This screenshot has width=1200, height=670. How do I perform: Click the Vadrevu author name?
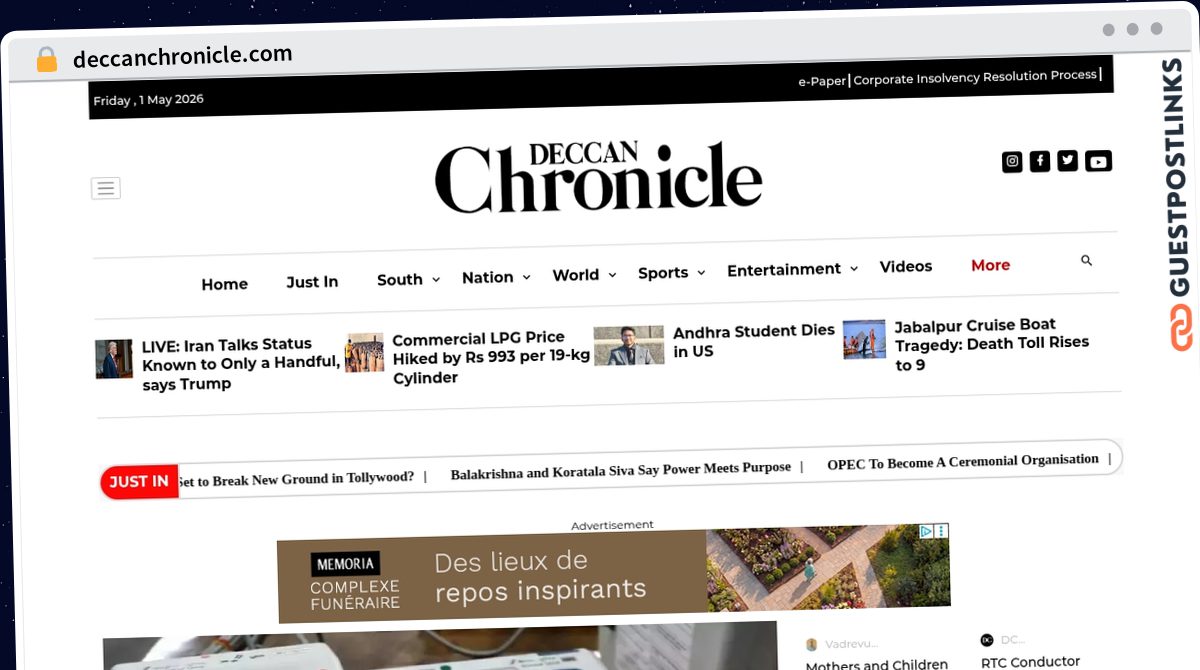[x=851, y=644]
